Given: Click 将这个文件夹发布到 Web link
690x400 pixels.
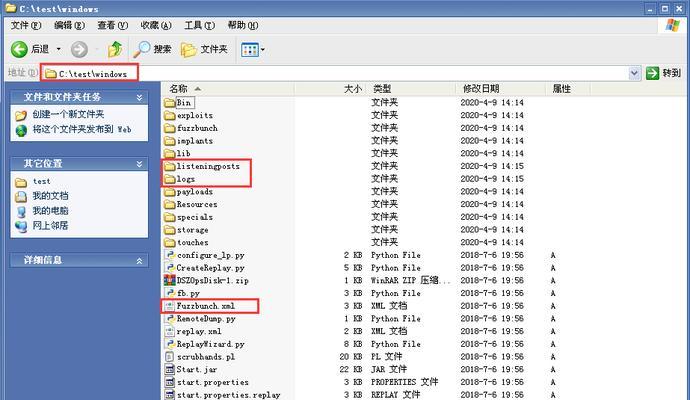Looking at the screenshot, I should tap(82, 129).
